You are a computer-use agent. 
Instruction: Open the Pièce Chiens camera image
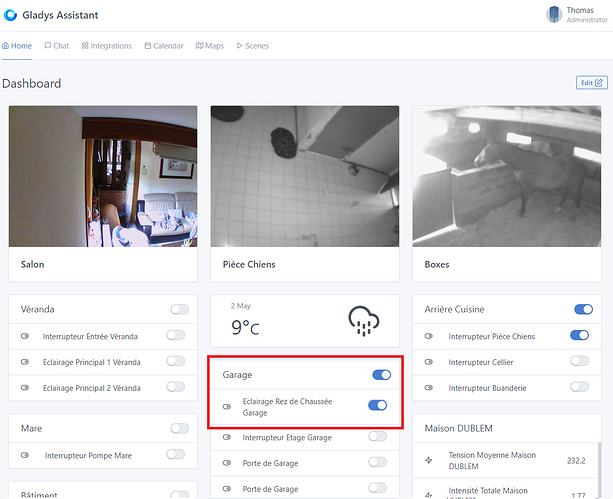305,176
